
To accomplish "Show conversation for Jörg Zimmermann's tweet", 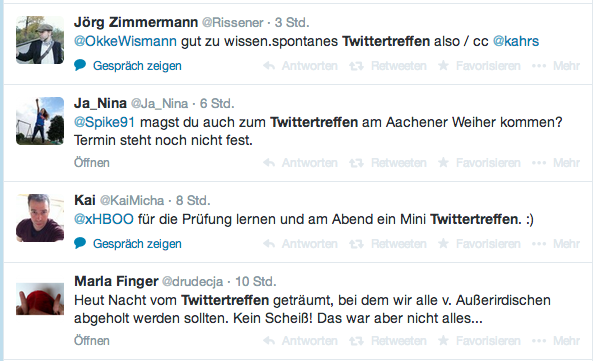I will pos(128,66).
